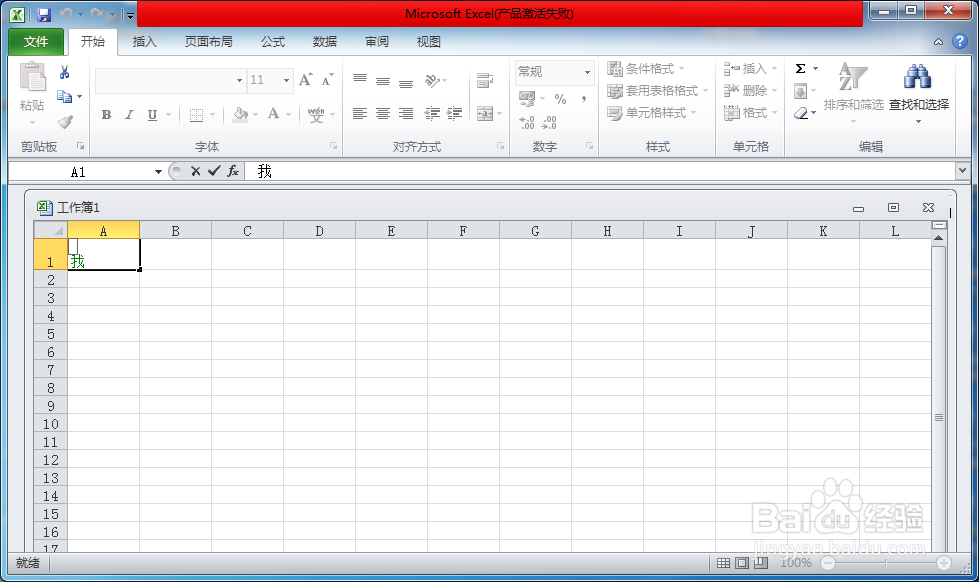Click the Increase Indent icon

[455, 114]
